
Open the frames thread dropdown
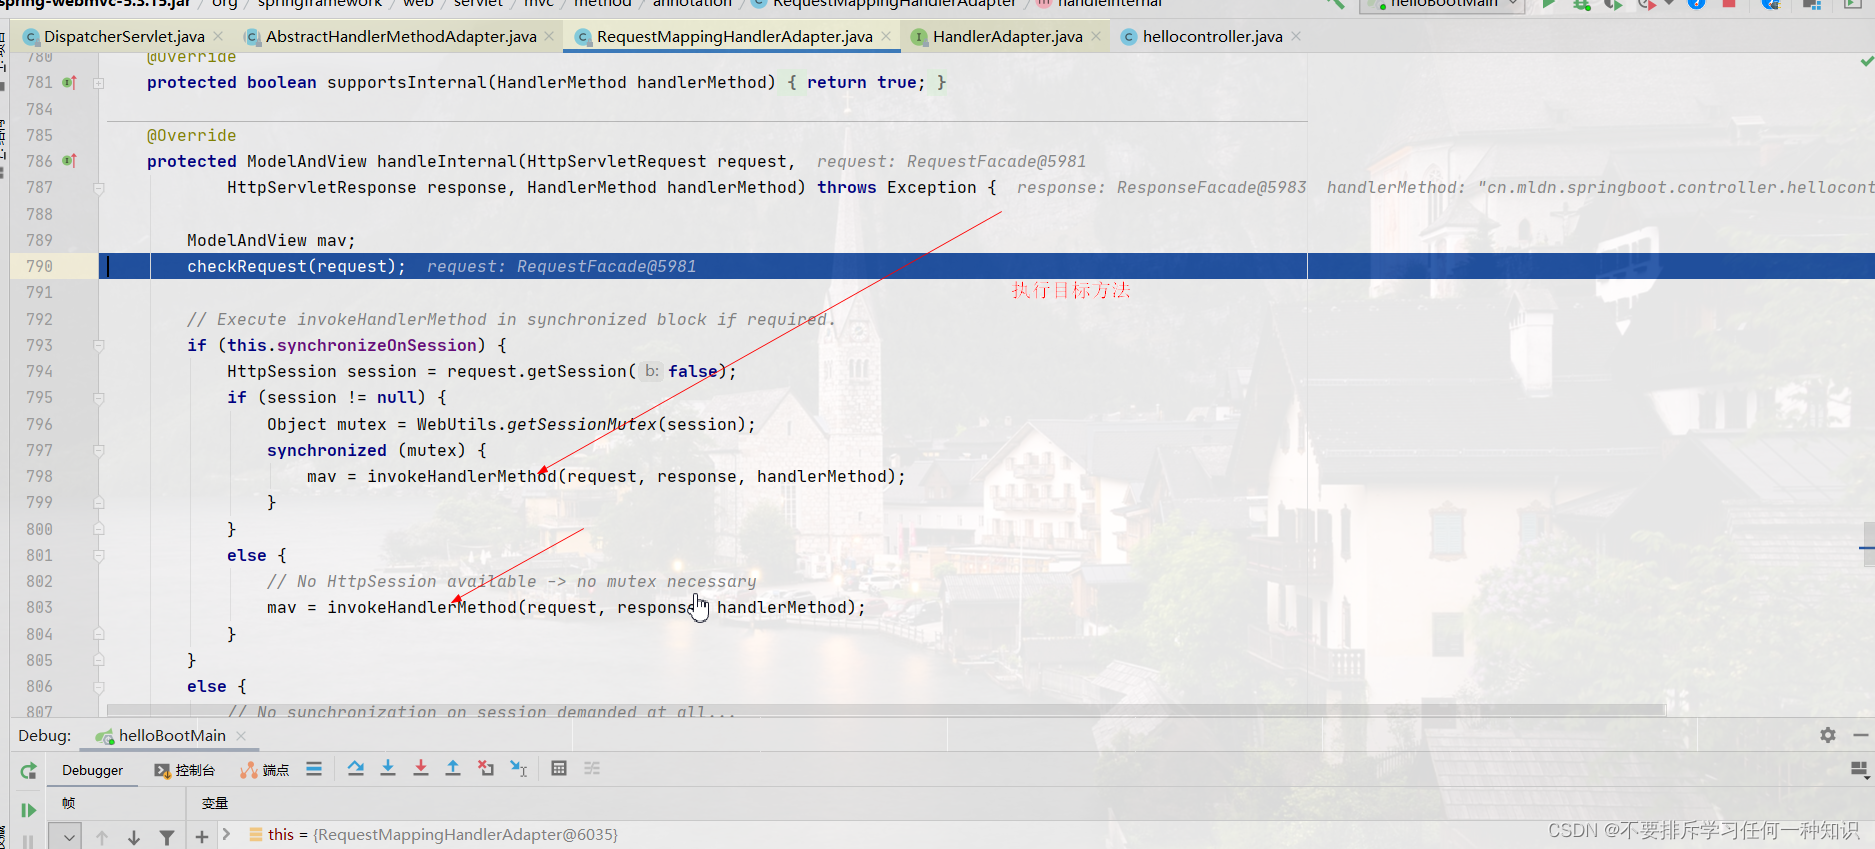[x=68, y=837]
